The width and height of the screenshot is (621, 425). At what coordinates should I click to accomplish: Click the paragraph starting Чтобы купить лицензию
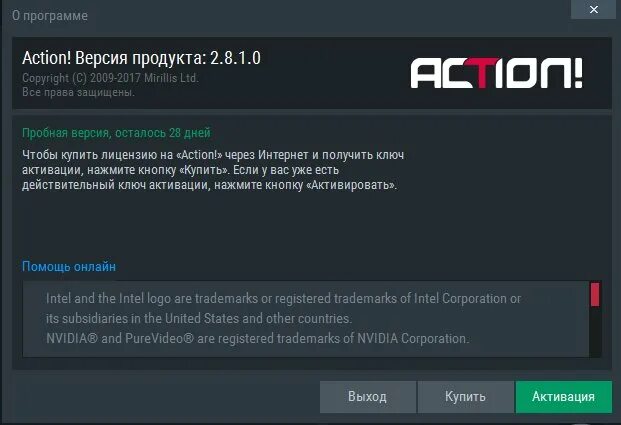(213, 170)
